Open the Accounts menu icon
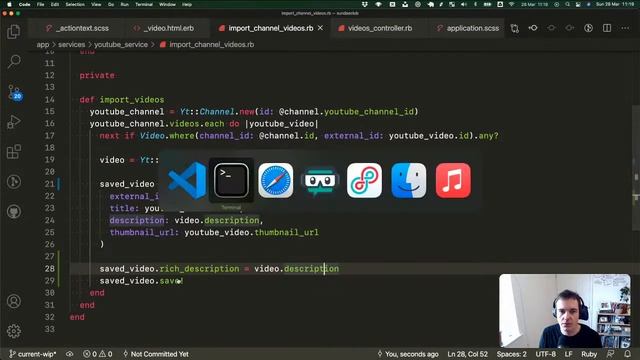This screenshot has width=640, height=360. [13, 301]
